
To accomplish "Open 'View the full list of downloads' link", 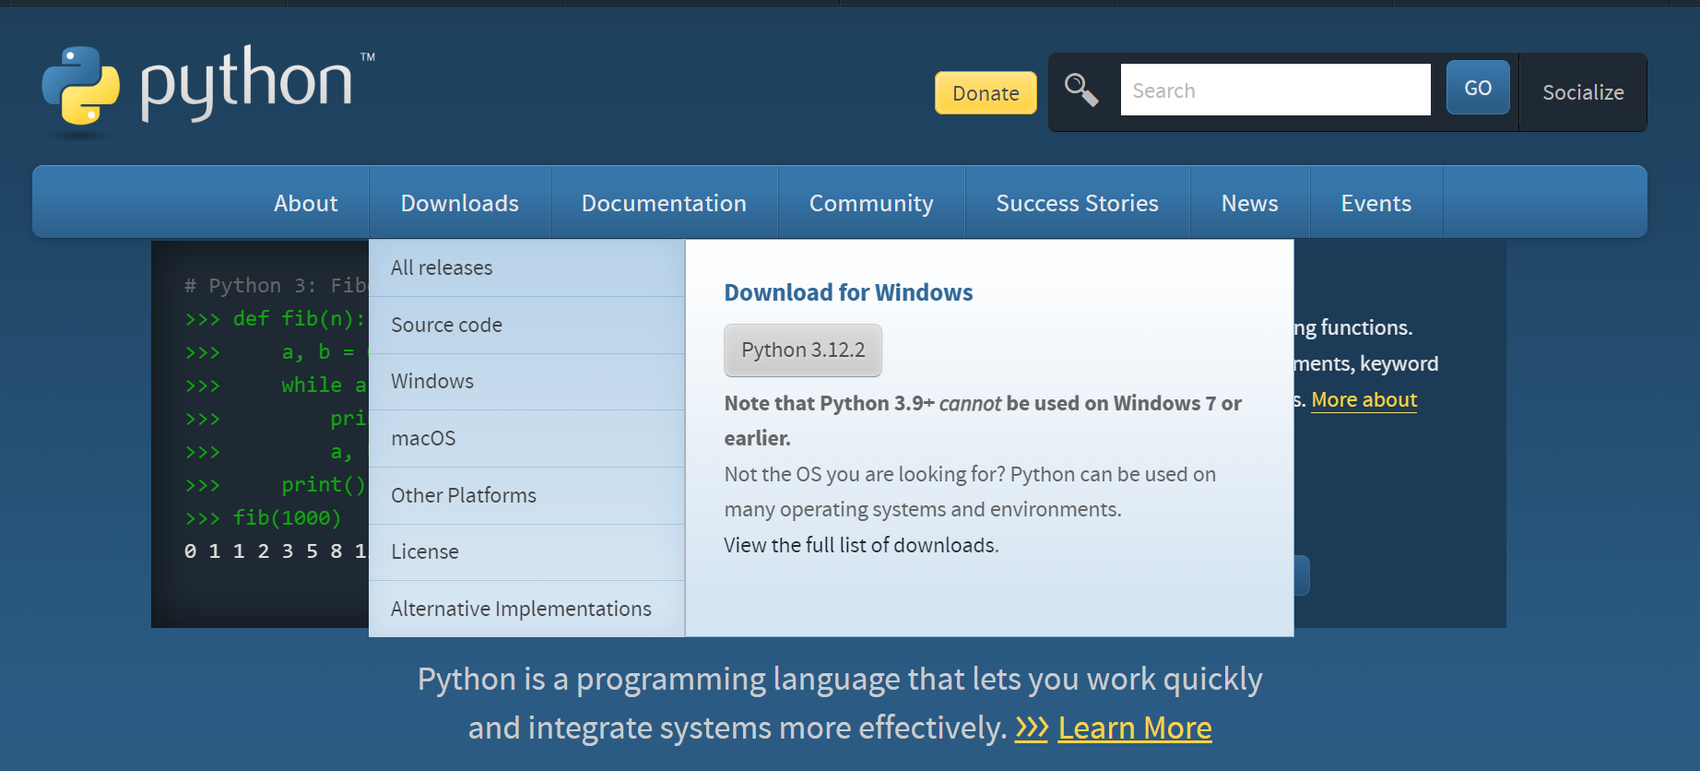I will point(861,545).
